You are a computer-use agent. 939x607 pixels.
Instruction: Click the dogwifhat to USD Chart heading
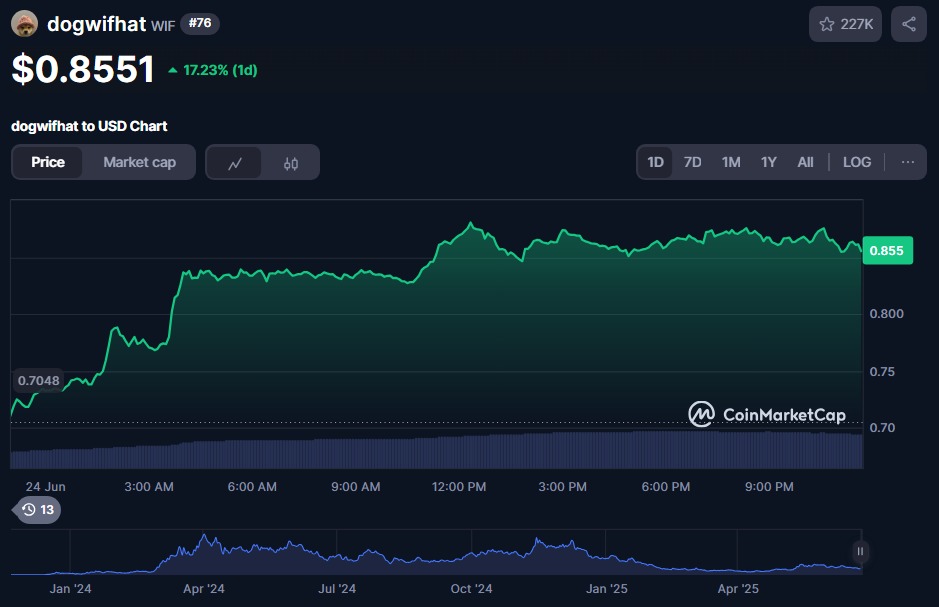pyautogui.click(x=89, y=126)
